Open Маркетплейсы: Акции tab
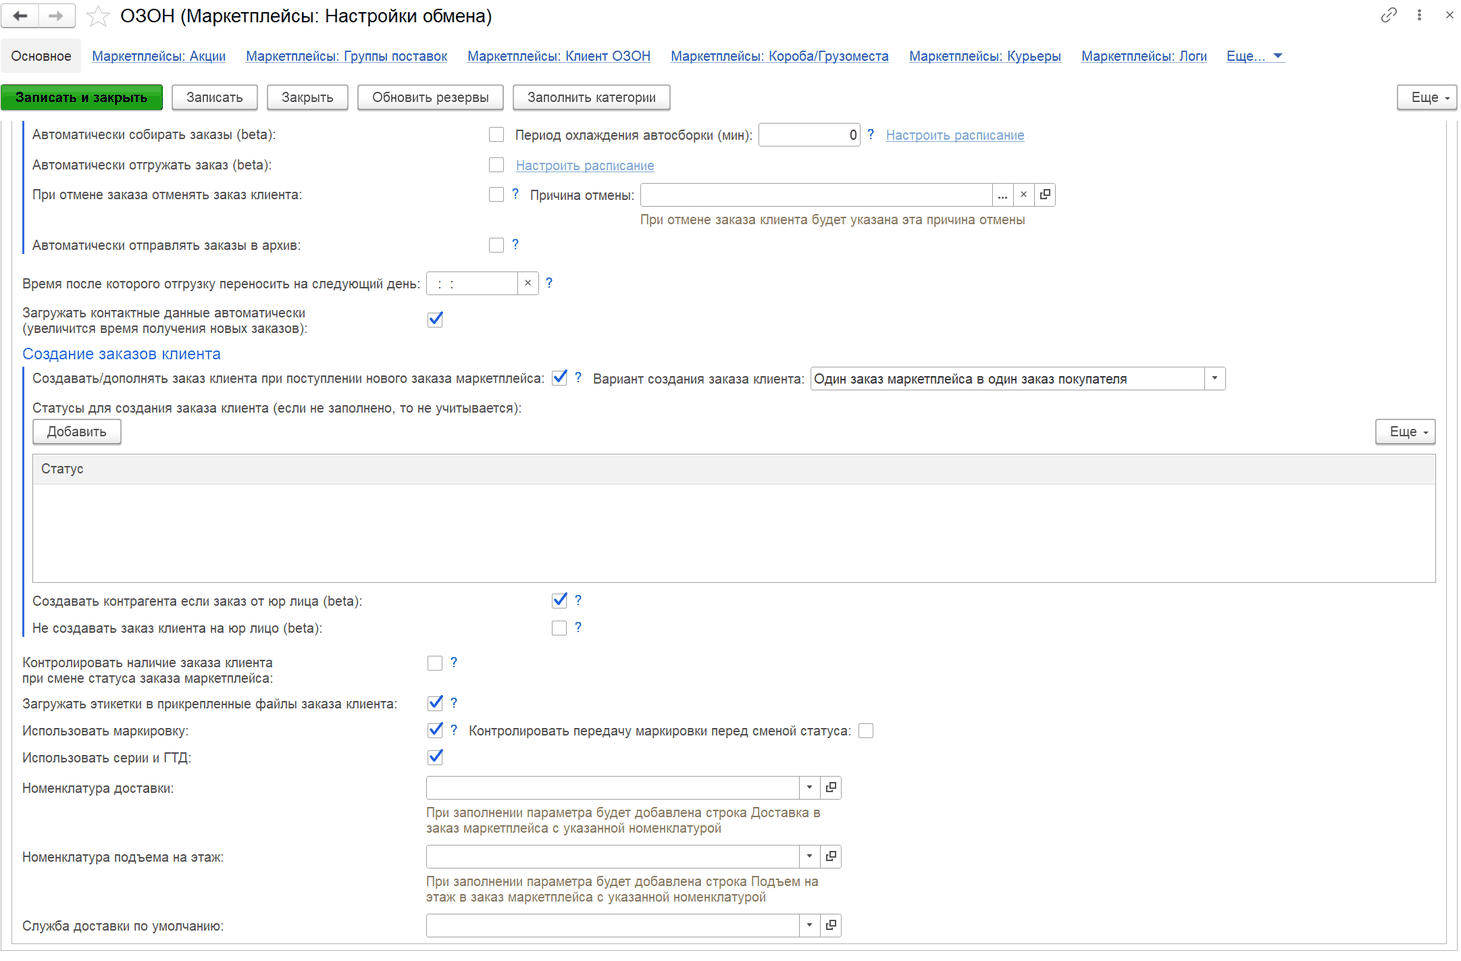This screenshot has width=1461, height=961. tap(159, 56)
